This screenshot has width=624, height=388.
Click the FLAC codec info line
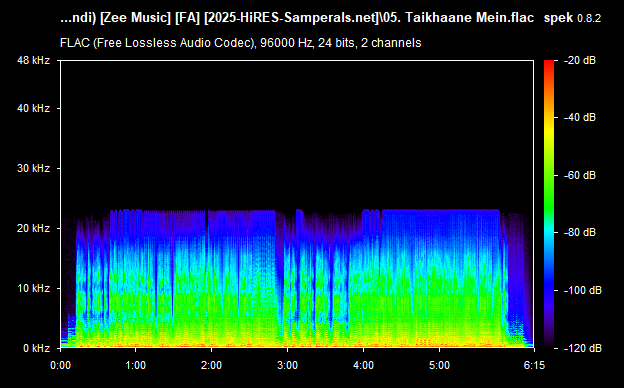(240, 43)
